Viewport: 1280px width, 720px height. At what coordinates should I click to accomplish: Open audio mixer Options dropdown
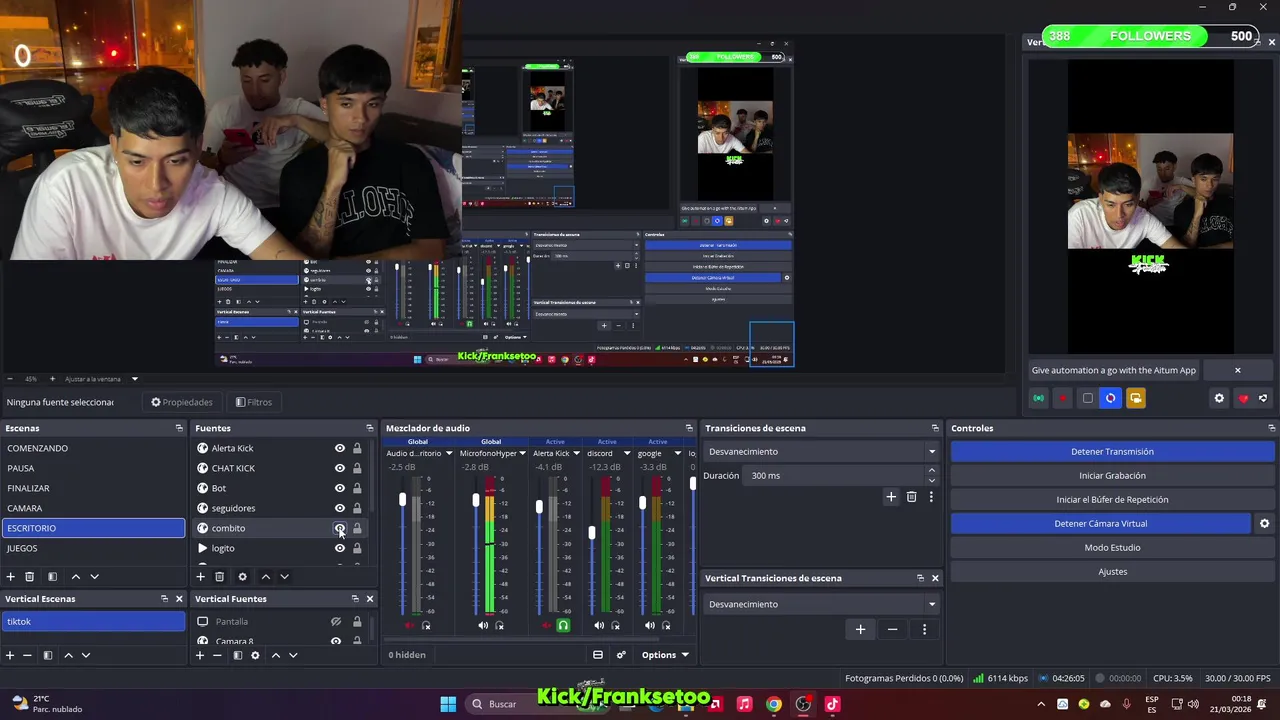tap(665, 655)
